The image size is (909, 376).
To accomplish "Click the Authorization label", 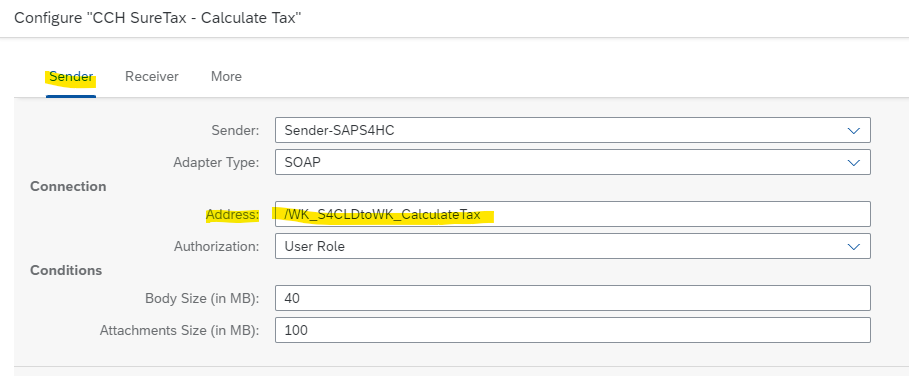I will (x=217, y=247).
